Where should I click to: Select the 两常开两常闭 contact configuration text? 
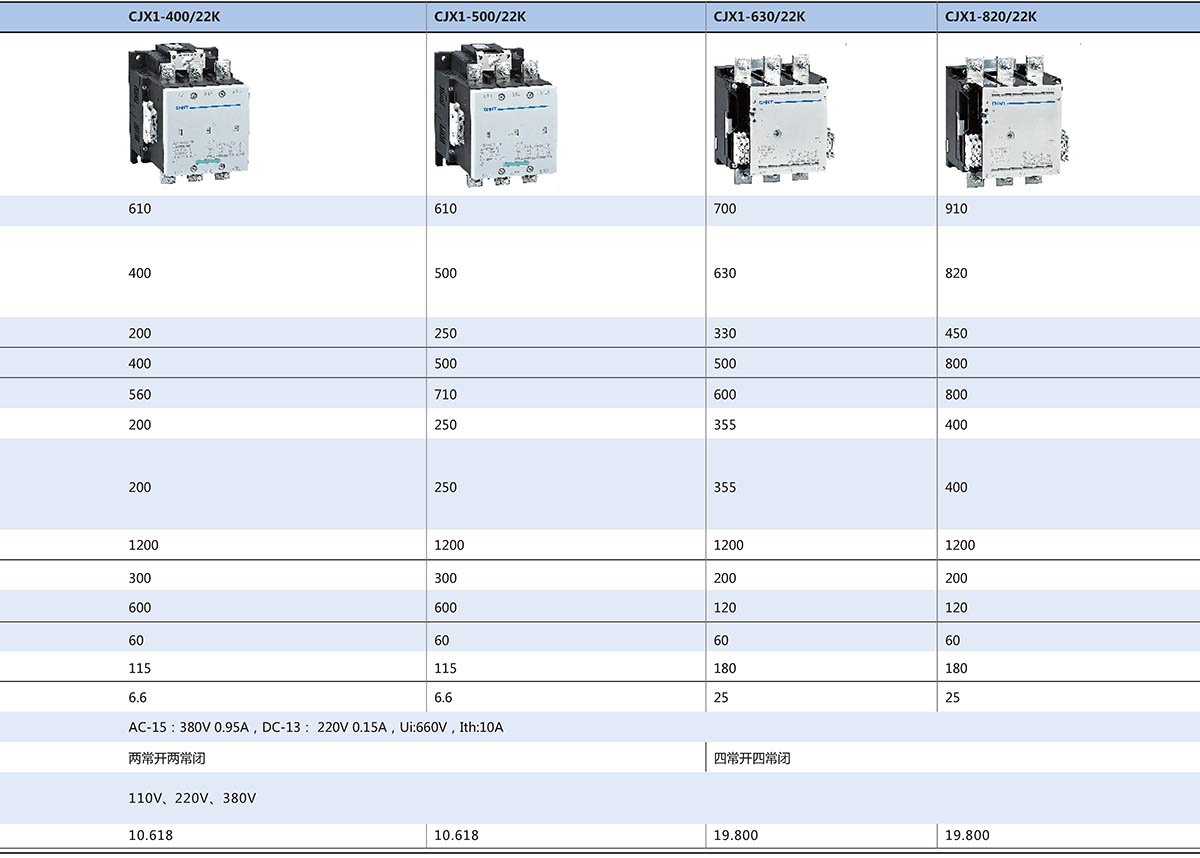tap(167, 758)
